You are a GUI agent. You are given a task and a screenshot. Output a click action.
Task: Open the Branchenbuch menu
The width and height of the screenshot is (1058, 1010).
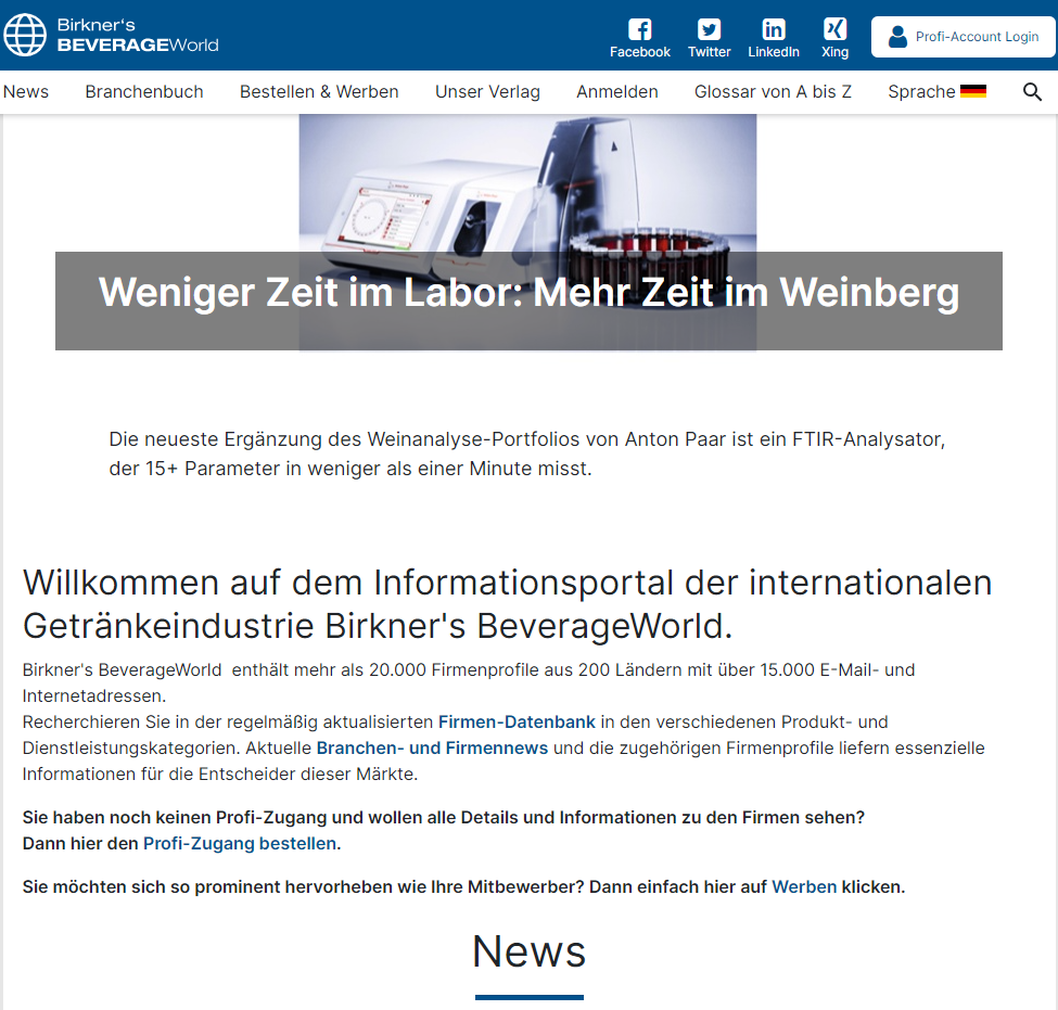point(144,92)
